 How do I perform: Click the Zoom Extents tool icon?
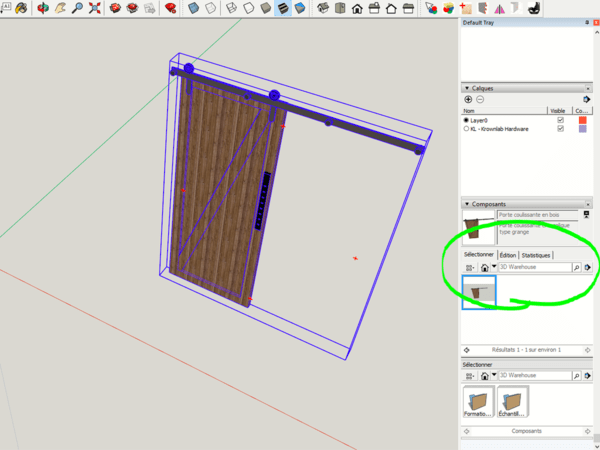(93, 8)
